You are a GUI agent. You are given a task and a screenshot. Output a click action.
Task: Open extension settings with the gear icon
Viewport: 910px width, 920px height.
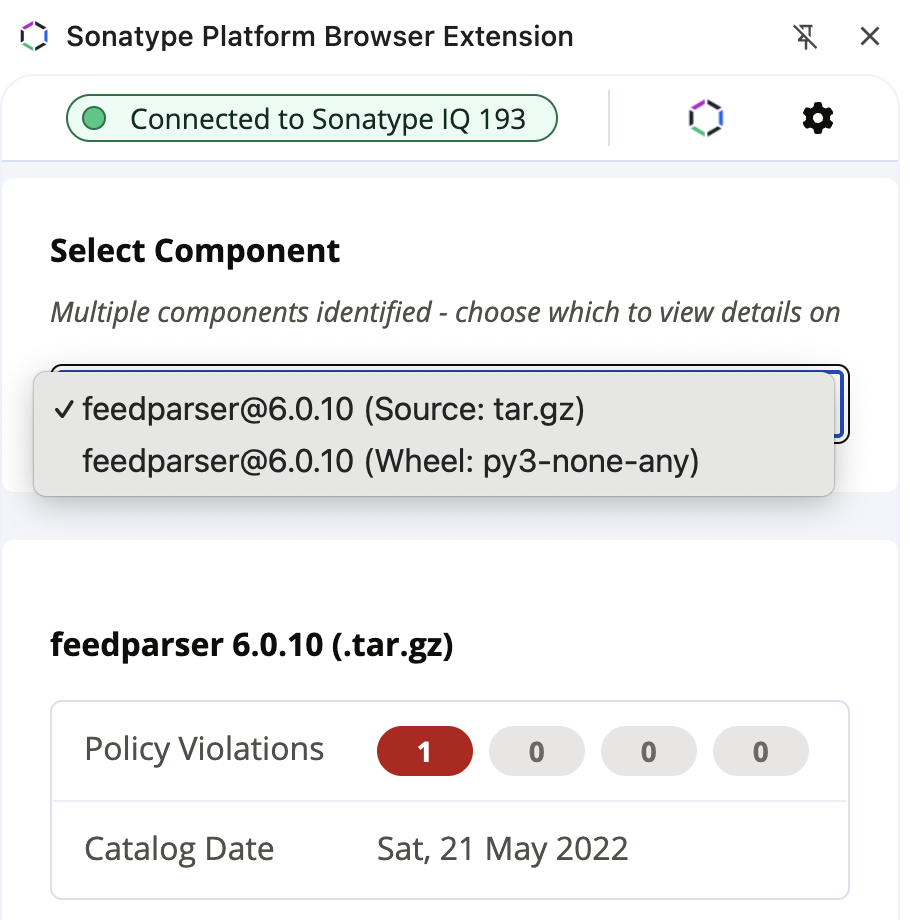pos(817,119)
